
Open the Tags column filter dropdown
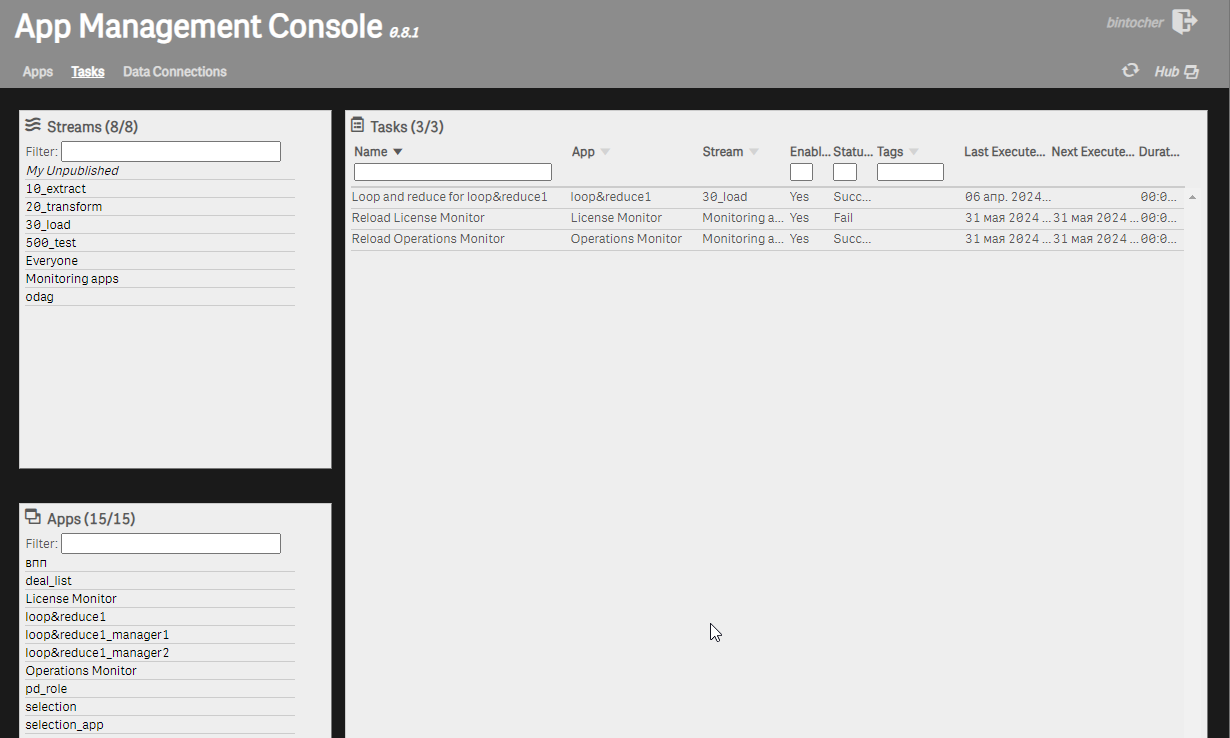click(x=912, y=151)
